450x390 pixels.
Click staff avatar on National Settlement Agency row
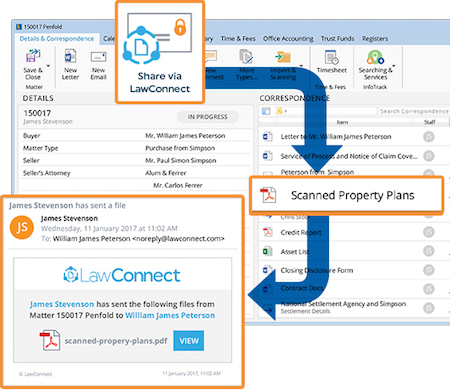point(429,308)
